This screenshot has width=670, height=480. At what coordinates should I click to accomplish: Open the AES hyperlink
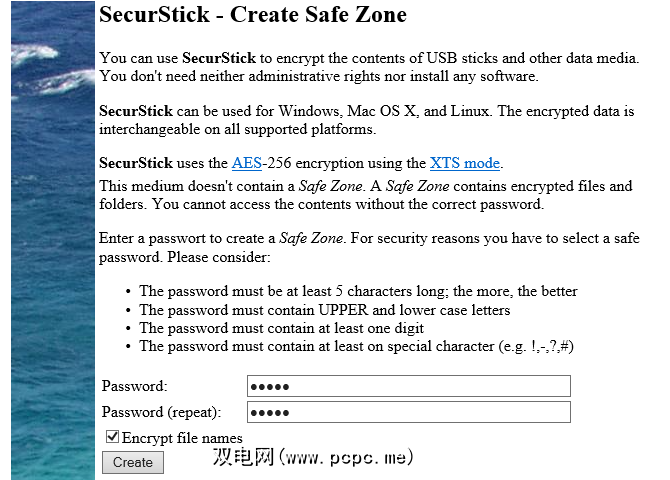(246, 163)
